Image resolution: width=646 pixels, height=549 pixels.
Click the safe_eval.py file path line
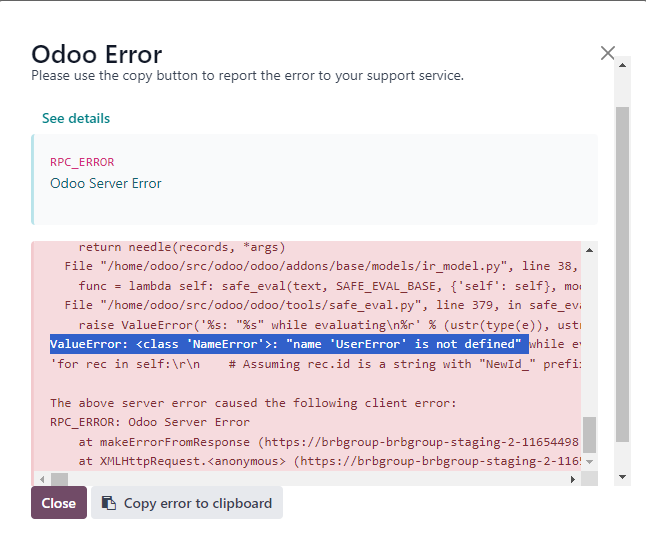pyautogui.click(x=322, y=305)
